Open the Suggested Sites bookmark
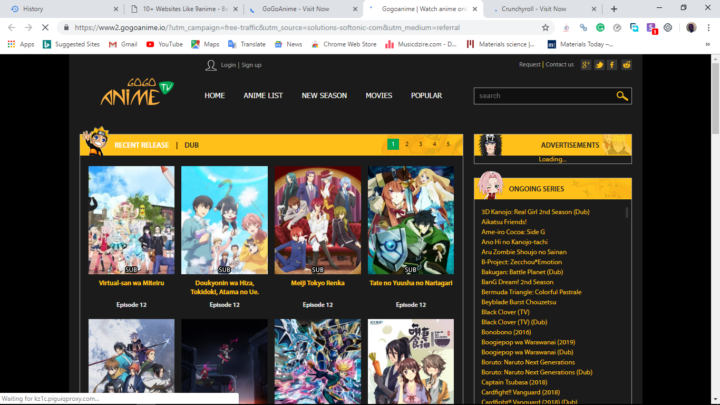This screenshot has height=405, width=720. click(71, 44)
